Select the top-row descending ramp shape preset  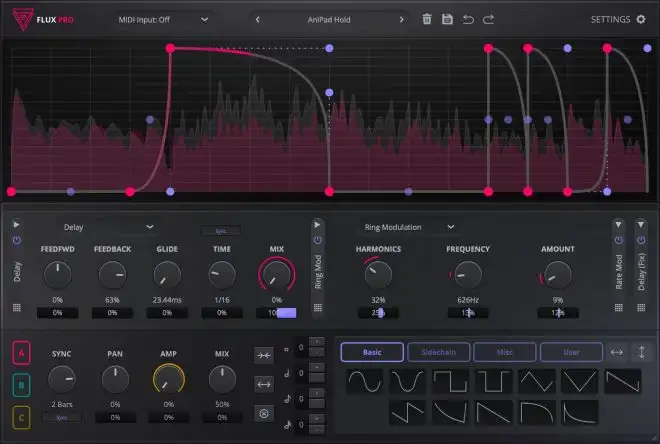[x=623, y=381]
